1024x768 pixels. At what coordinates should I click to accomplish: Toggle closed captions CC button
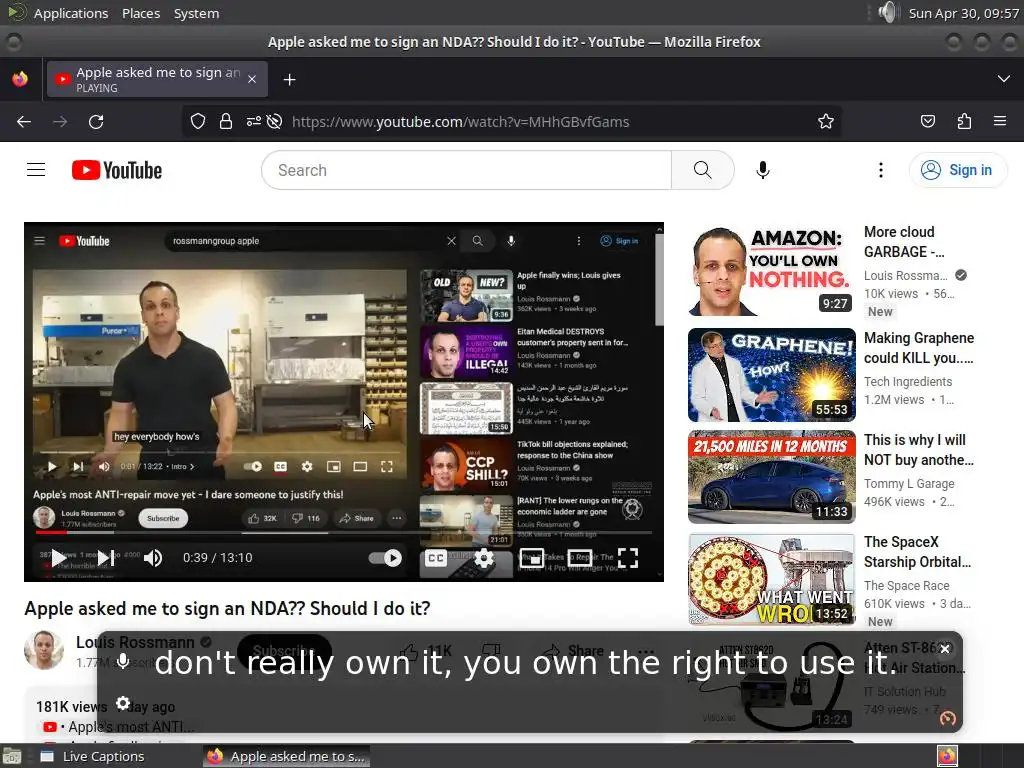(436, 558)
